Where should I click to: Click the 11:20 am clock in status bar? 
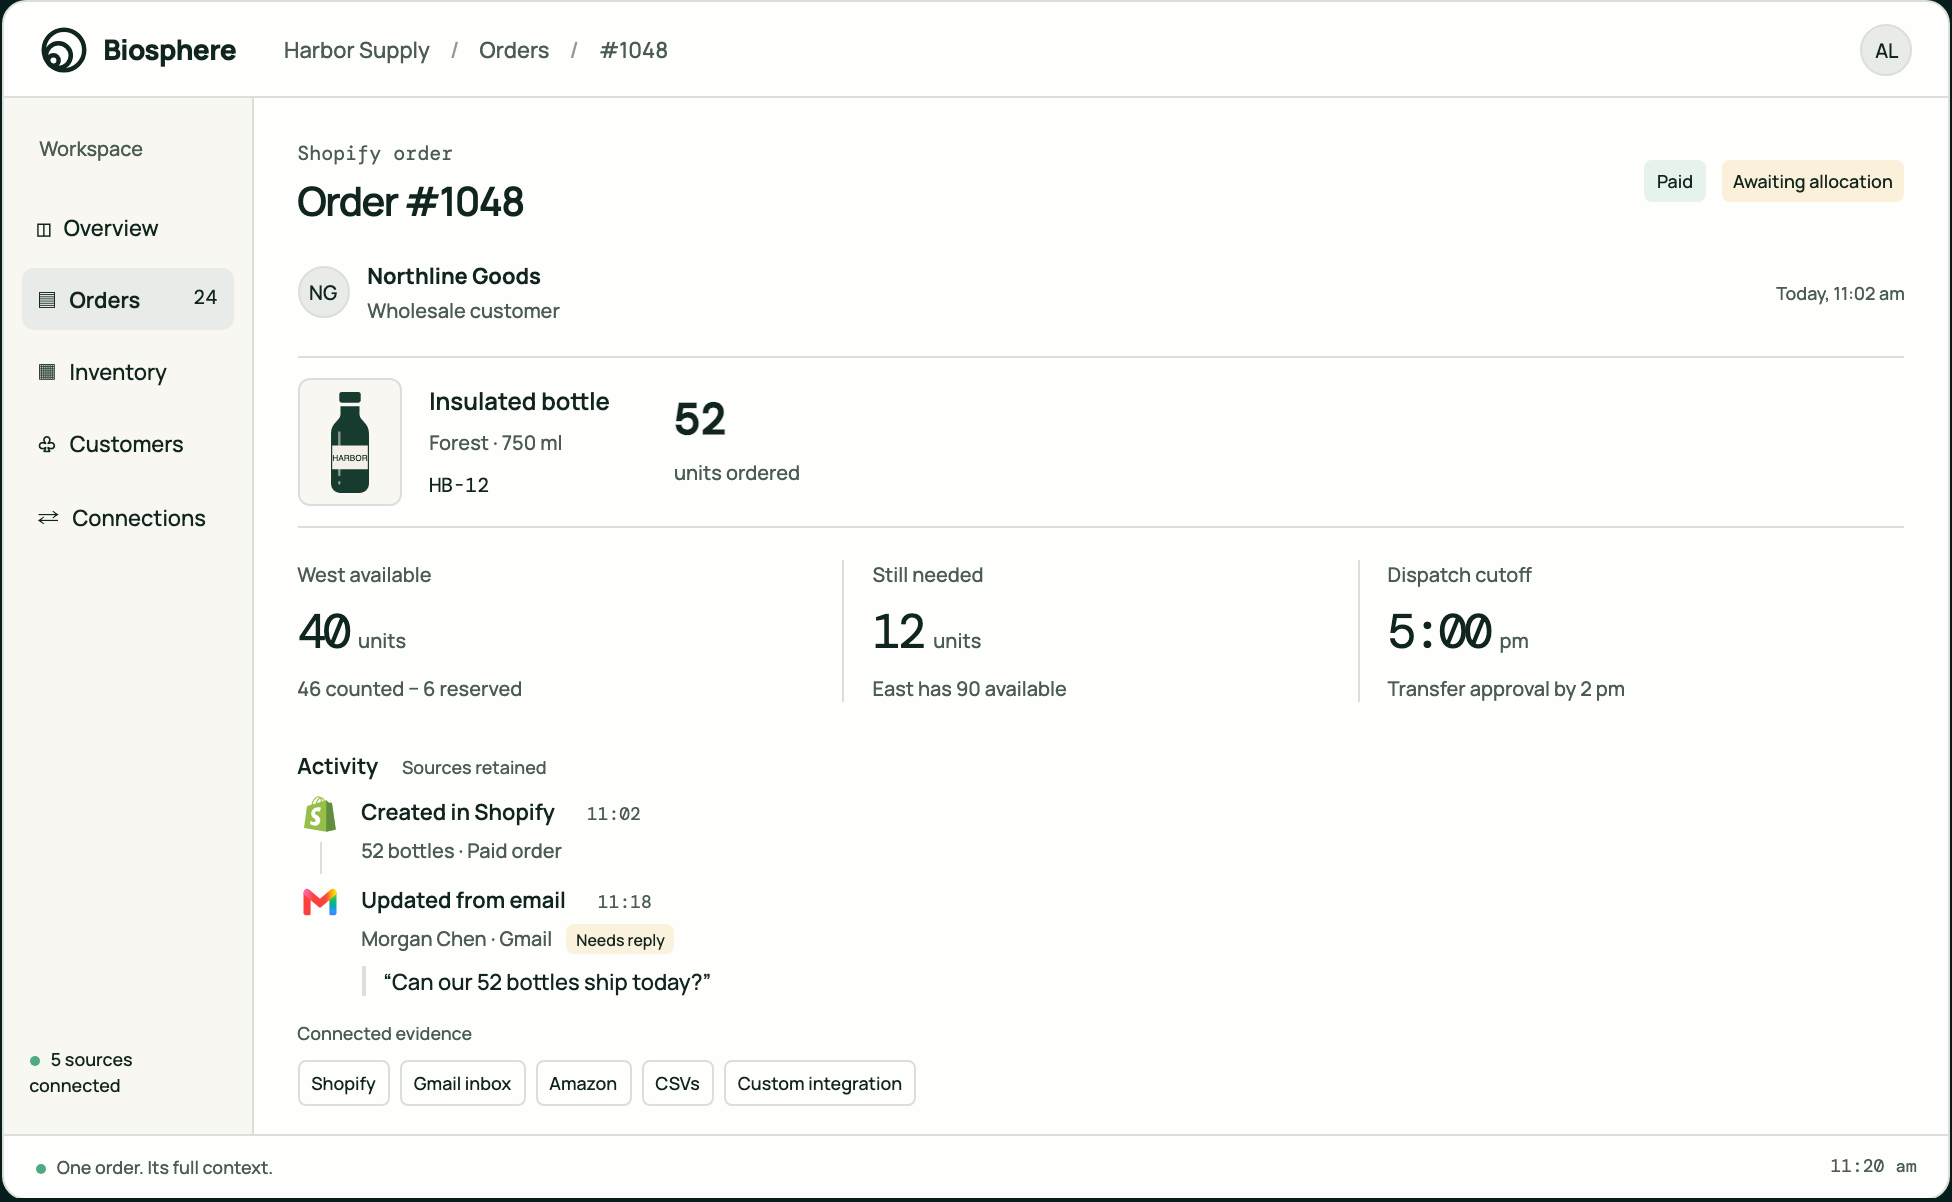(x=1873, y=1166)
